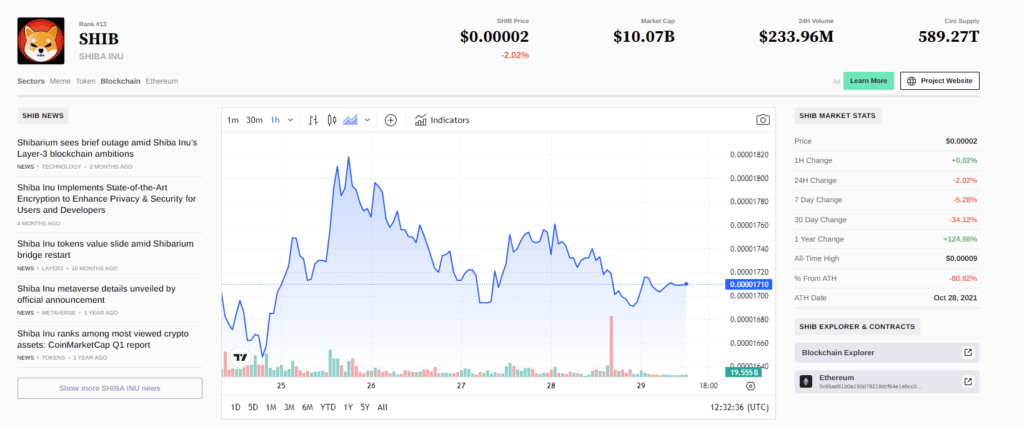The image size is (1024, 427).
Task: Click the -80.62% From ATH value
Action: tap(963, 278)
